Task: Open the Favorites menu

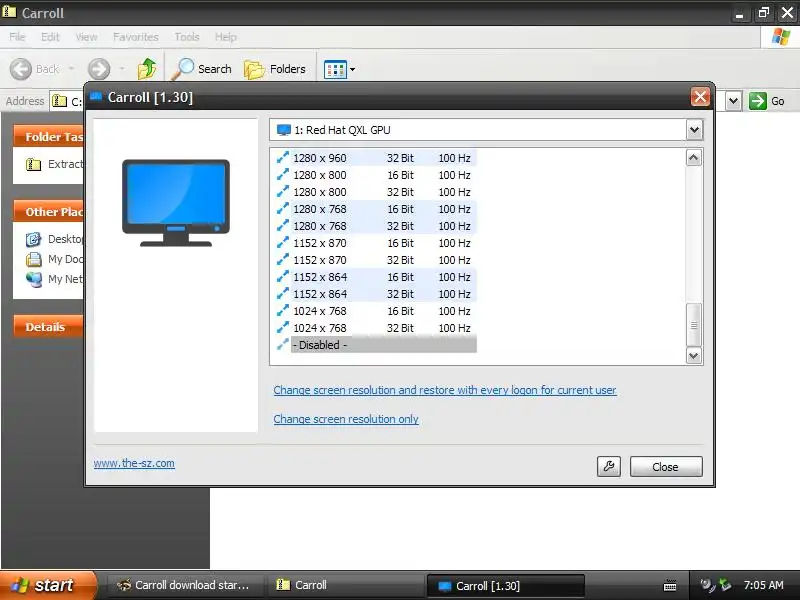Action: (136, 37)
